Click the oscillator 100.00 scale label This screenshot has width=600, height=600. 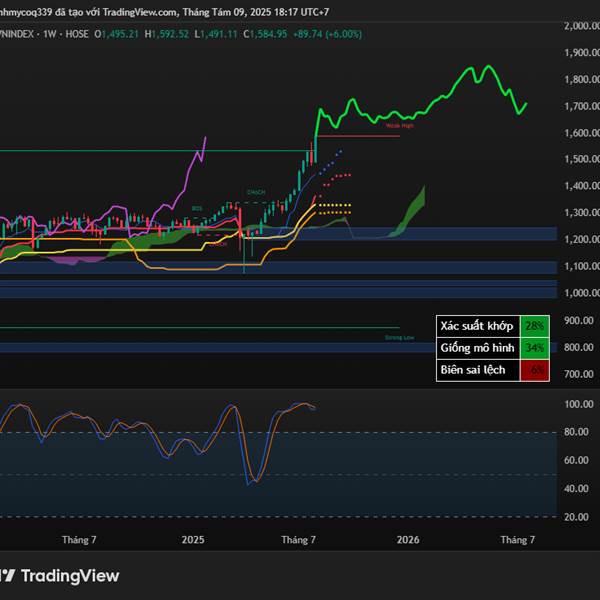click(579, 404)
